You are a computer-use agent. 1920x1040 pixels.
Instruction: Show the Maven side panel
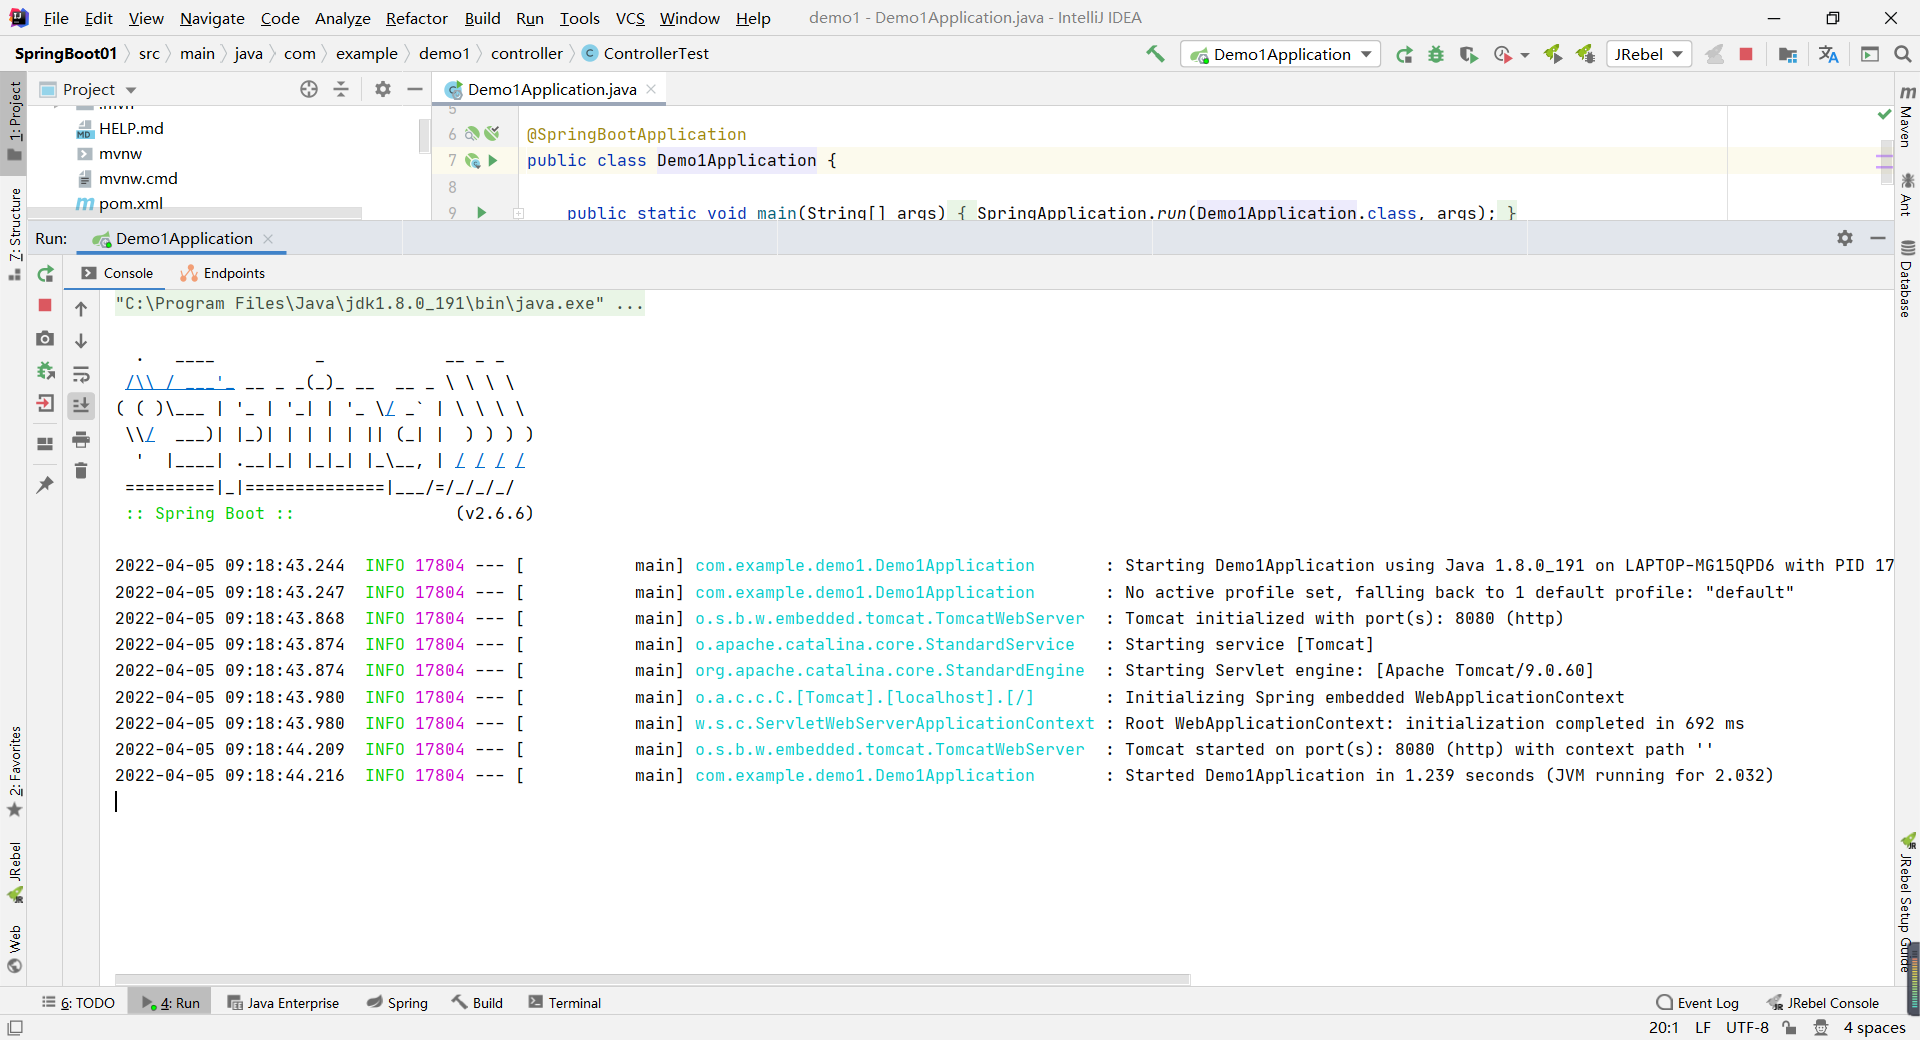coord(1907,115)
